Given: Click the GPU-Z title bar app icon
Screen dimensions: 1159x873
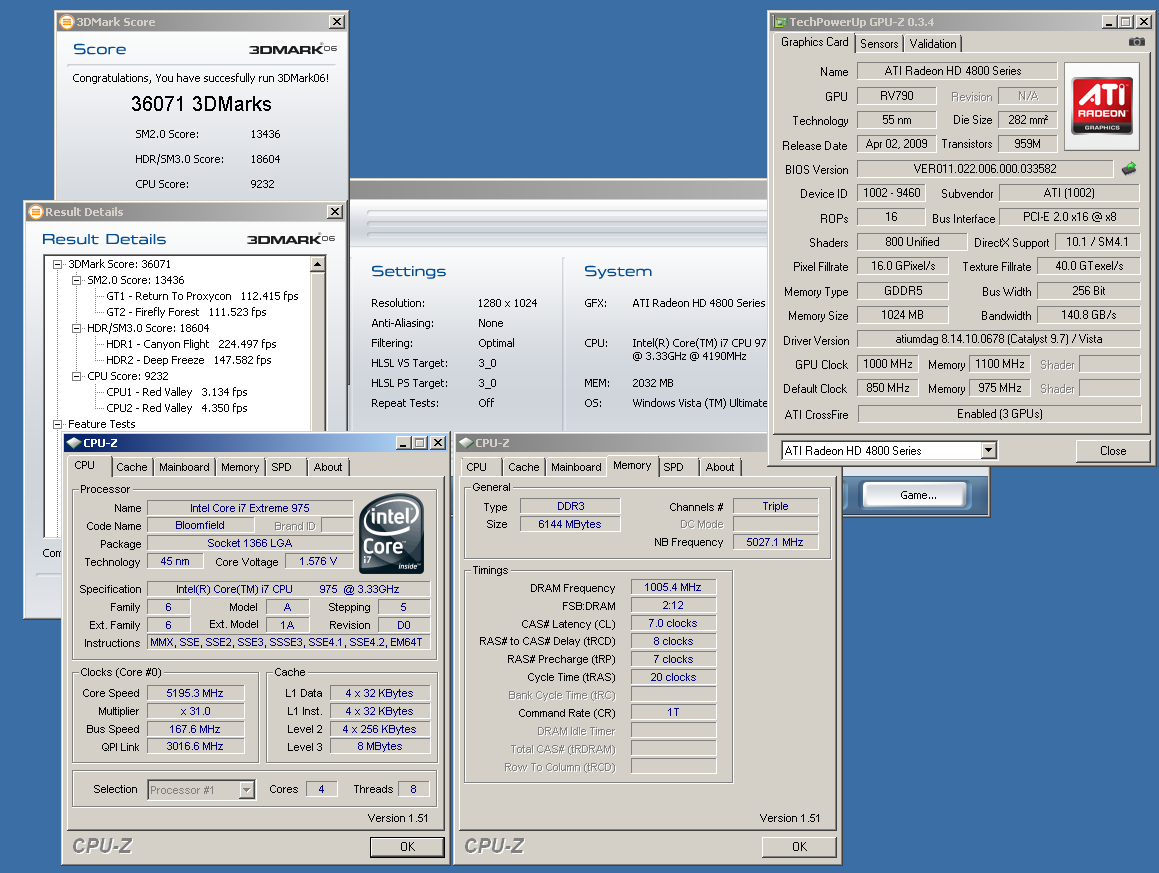Looking at the screenshot, I should point(780,22).
